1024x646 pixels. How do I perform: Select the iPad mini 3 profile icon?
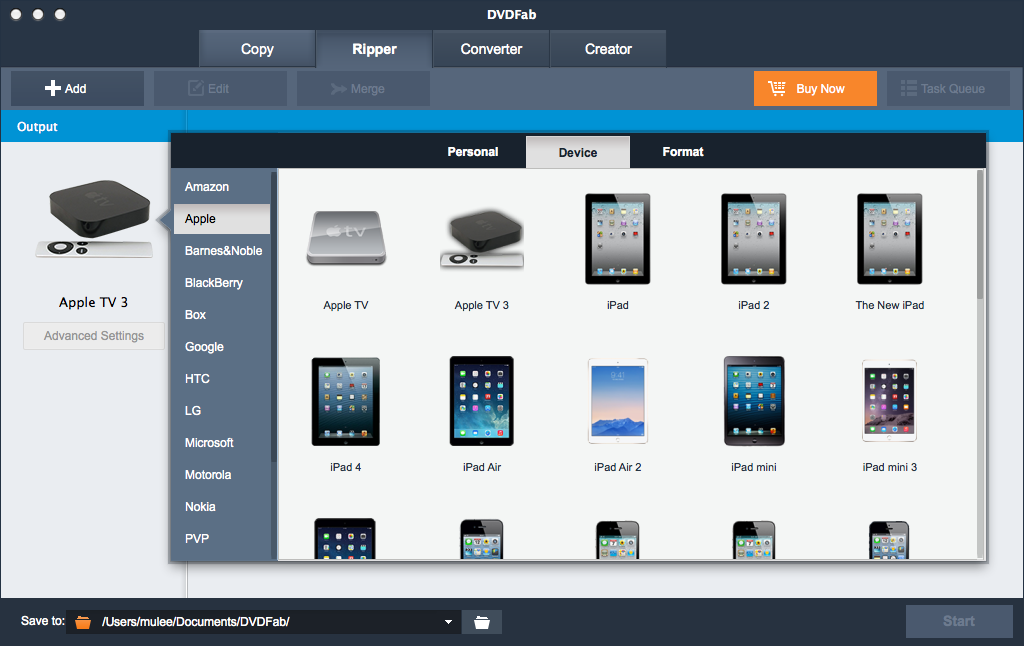click(889, 400)
